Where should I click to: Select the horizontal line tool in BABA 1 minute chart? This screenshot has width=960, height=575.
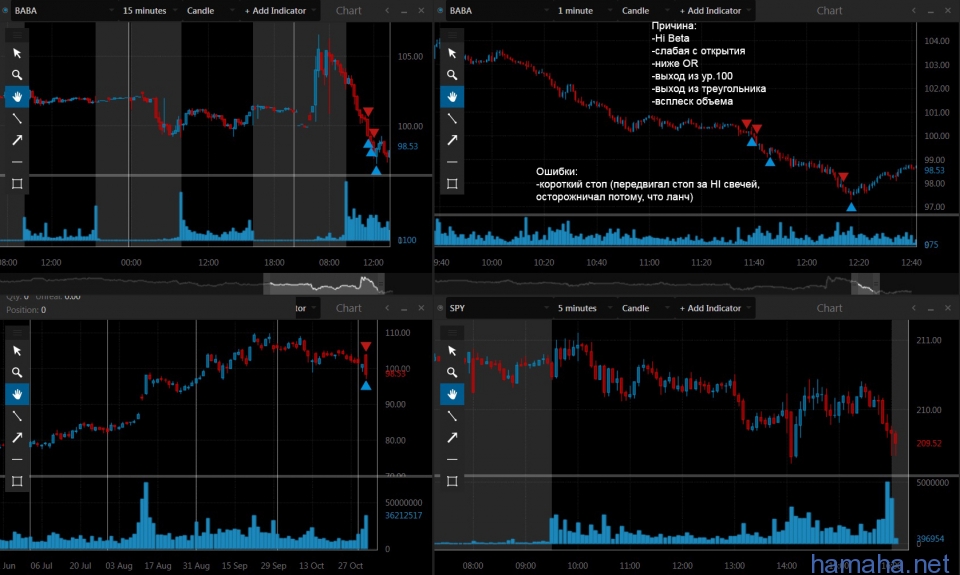452,162
